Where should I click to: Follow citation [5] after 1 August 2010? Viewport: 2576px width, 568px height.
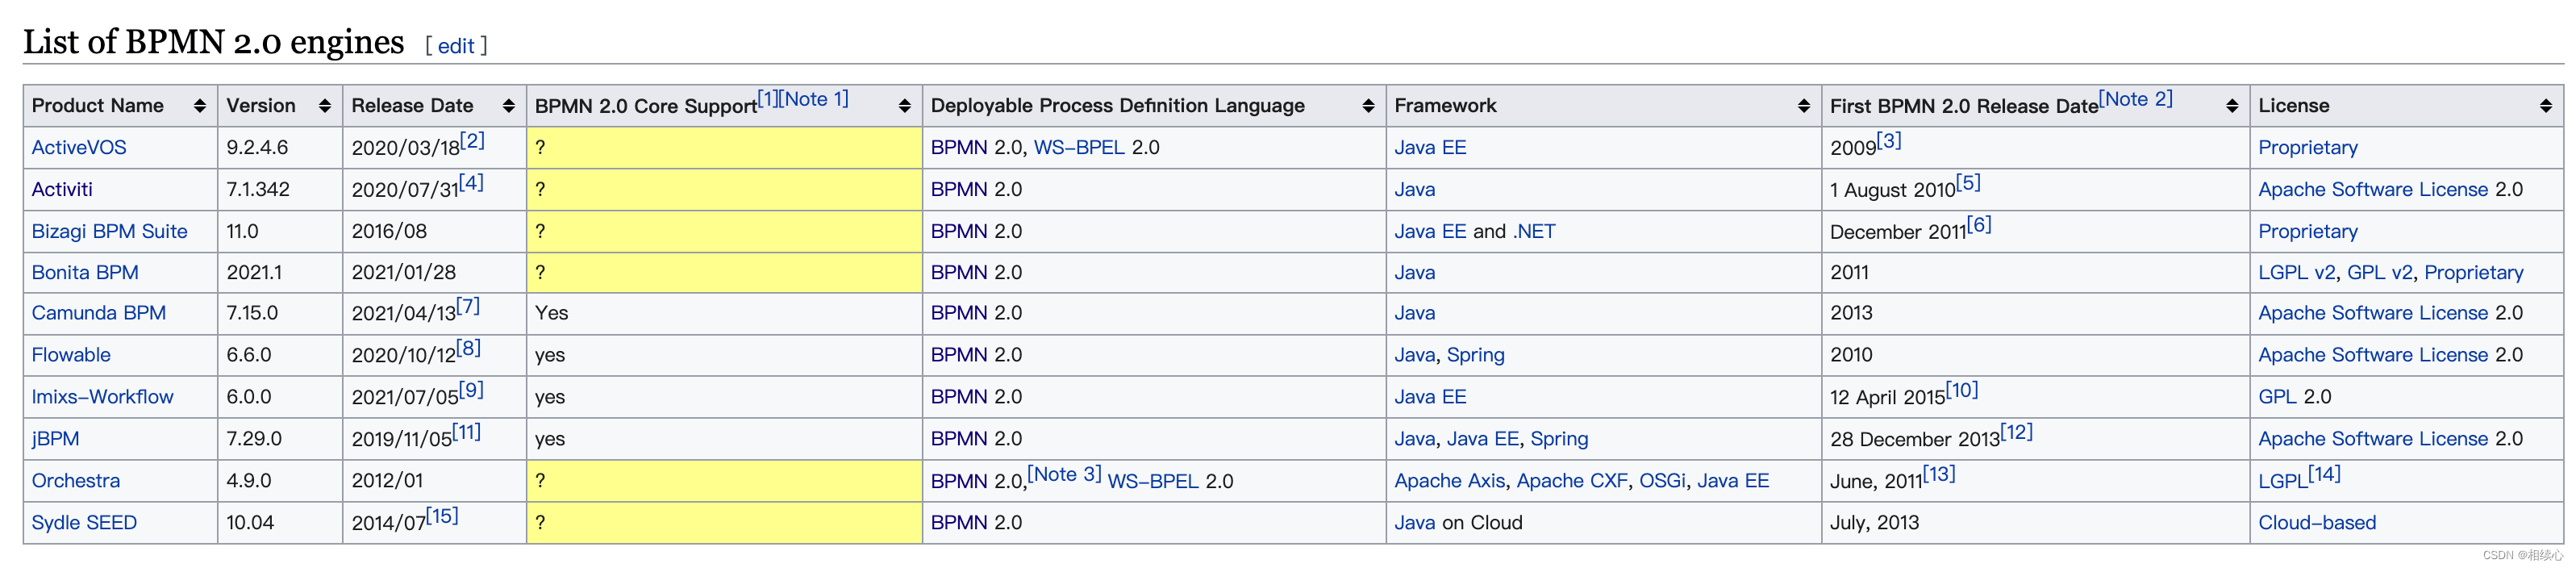point(1968,183)
